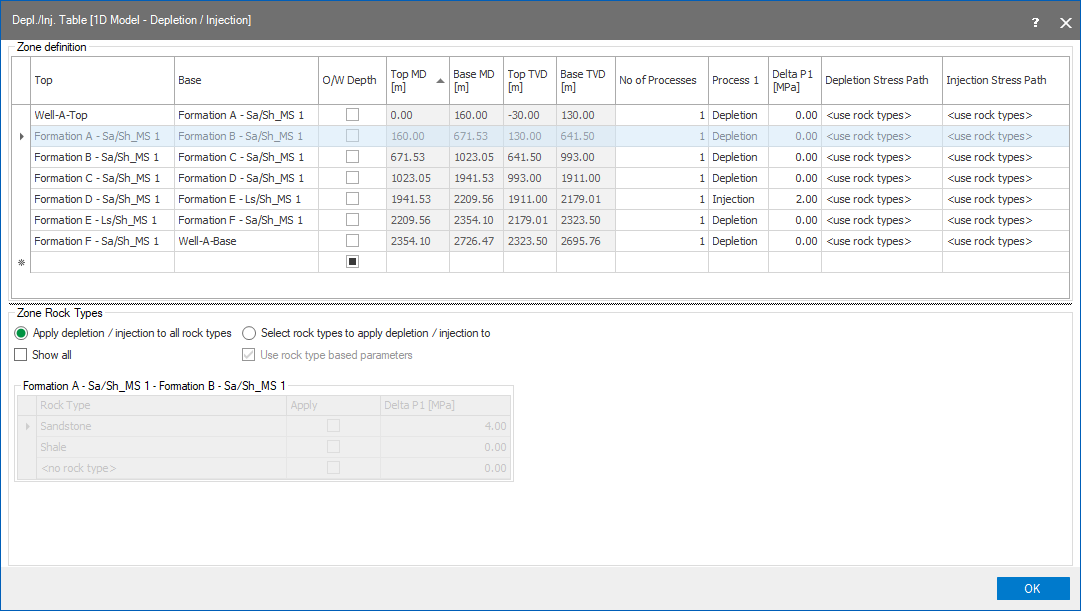Close the Depl./Inj. Table dialog
This screenshot has width=1081, height=611.
(1064, 22)
